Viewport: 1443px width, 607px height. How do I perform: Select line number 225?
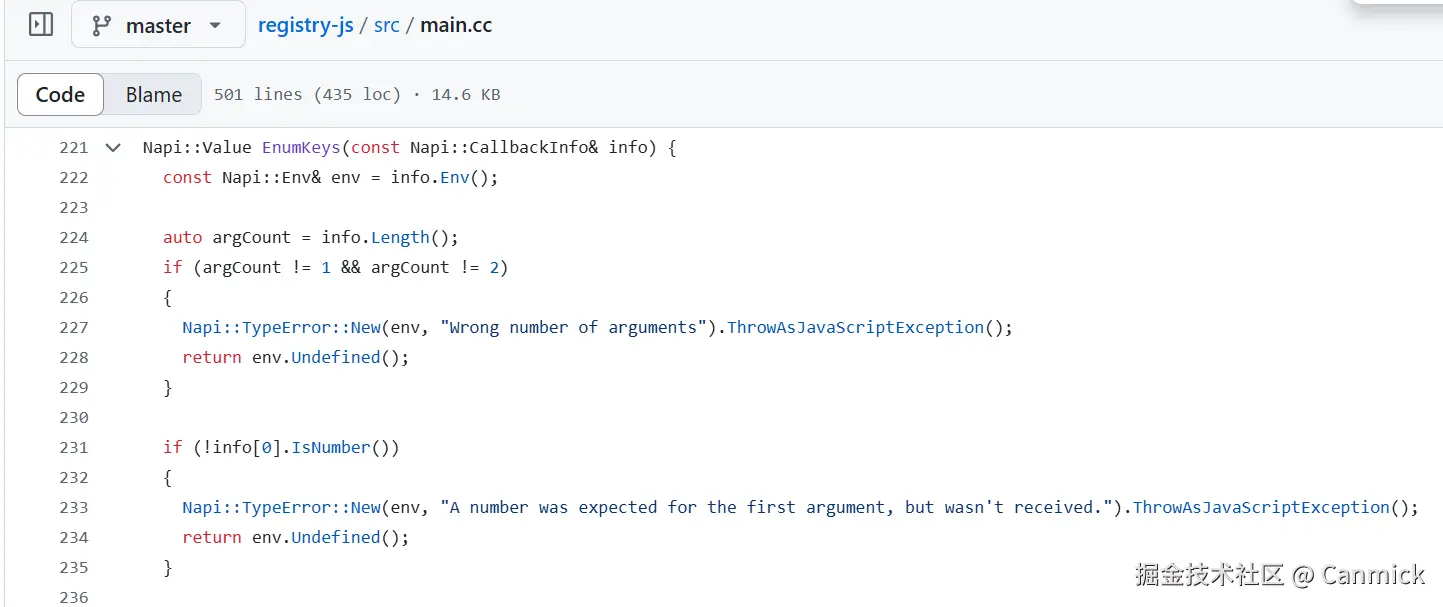pos(74,268)
